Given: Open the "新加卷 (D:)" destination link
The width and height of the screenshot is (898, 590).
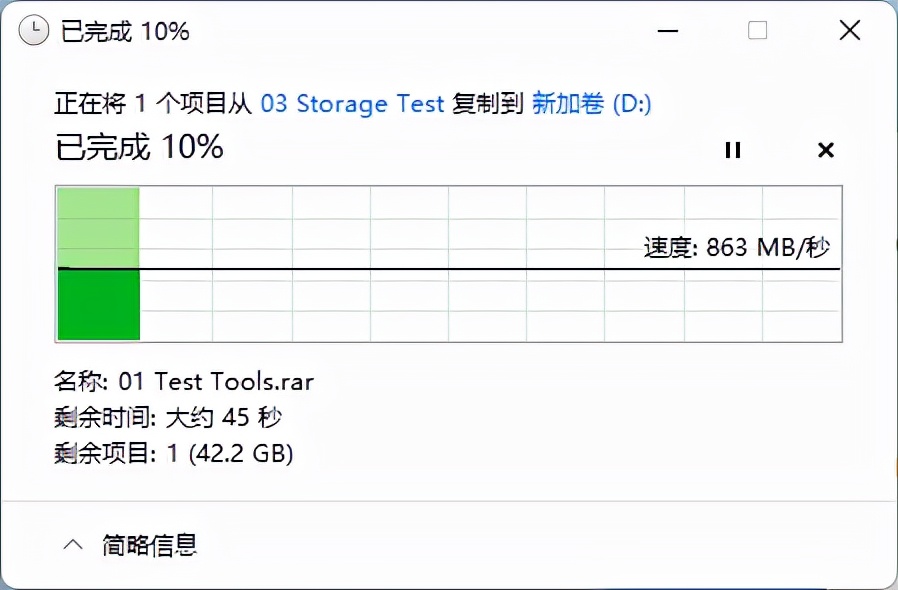Looking at the screenshot, I should click(592, 104).
